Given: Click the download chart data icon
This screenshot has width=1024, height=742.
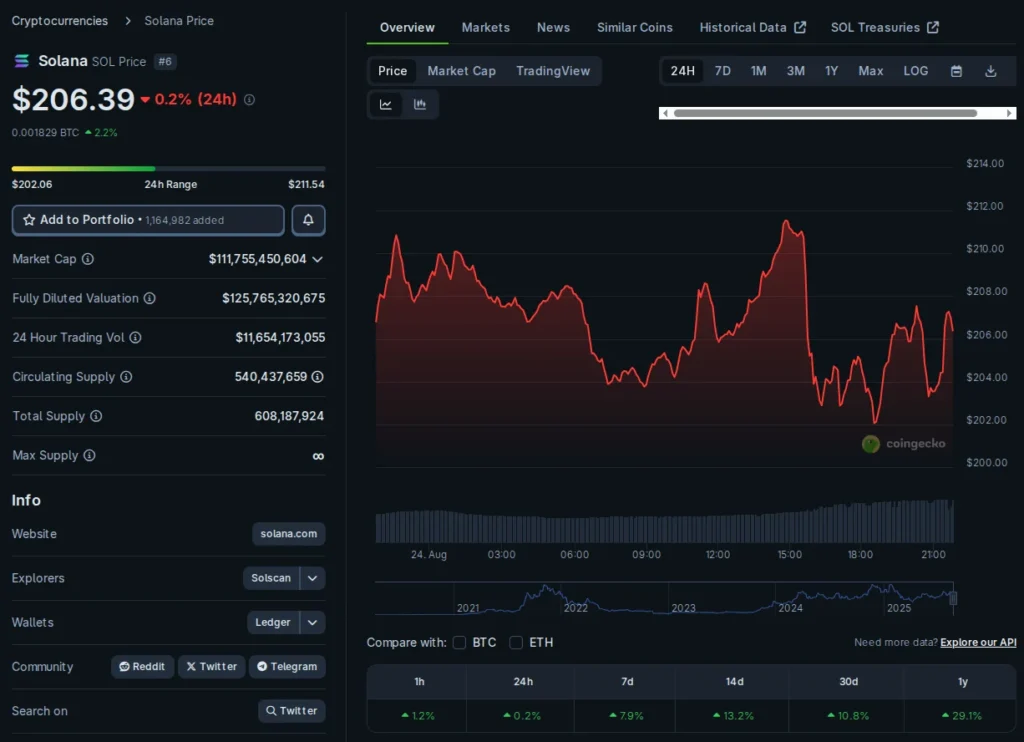Looking at the screenshot, I should [x=991, y=71].
